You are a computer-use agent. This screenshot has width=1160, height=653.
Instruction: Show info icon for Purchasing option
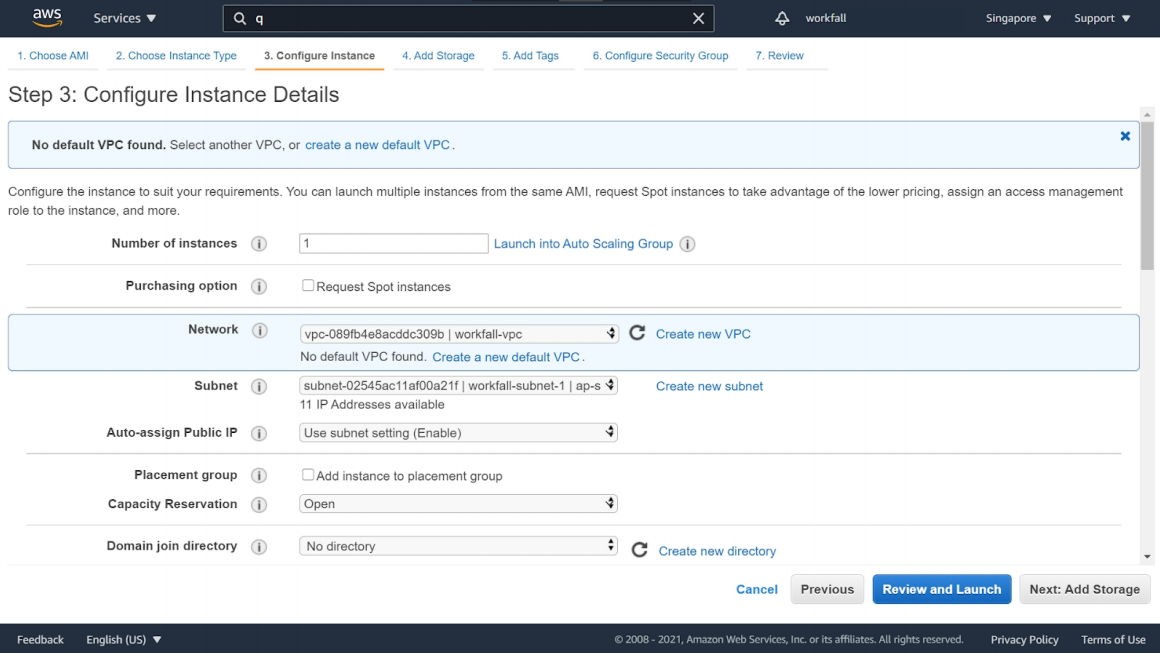tap(259, 287)
